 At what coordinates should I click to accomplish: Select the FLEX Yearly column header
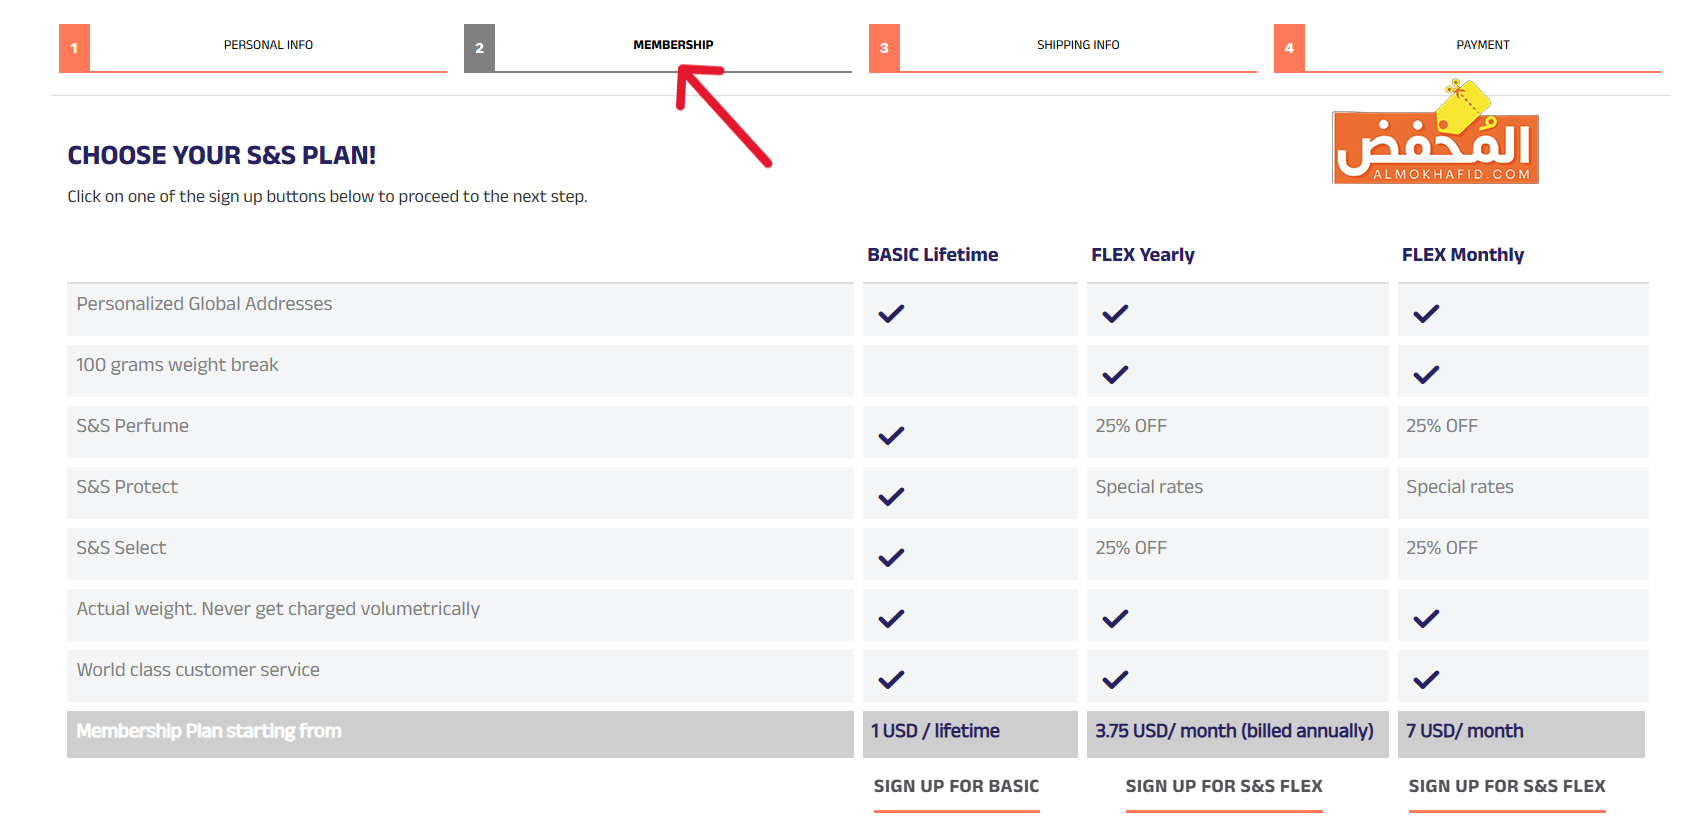1142,255
